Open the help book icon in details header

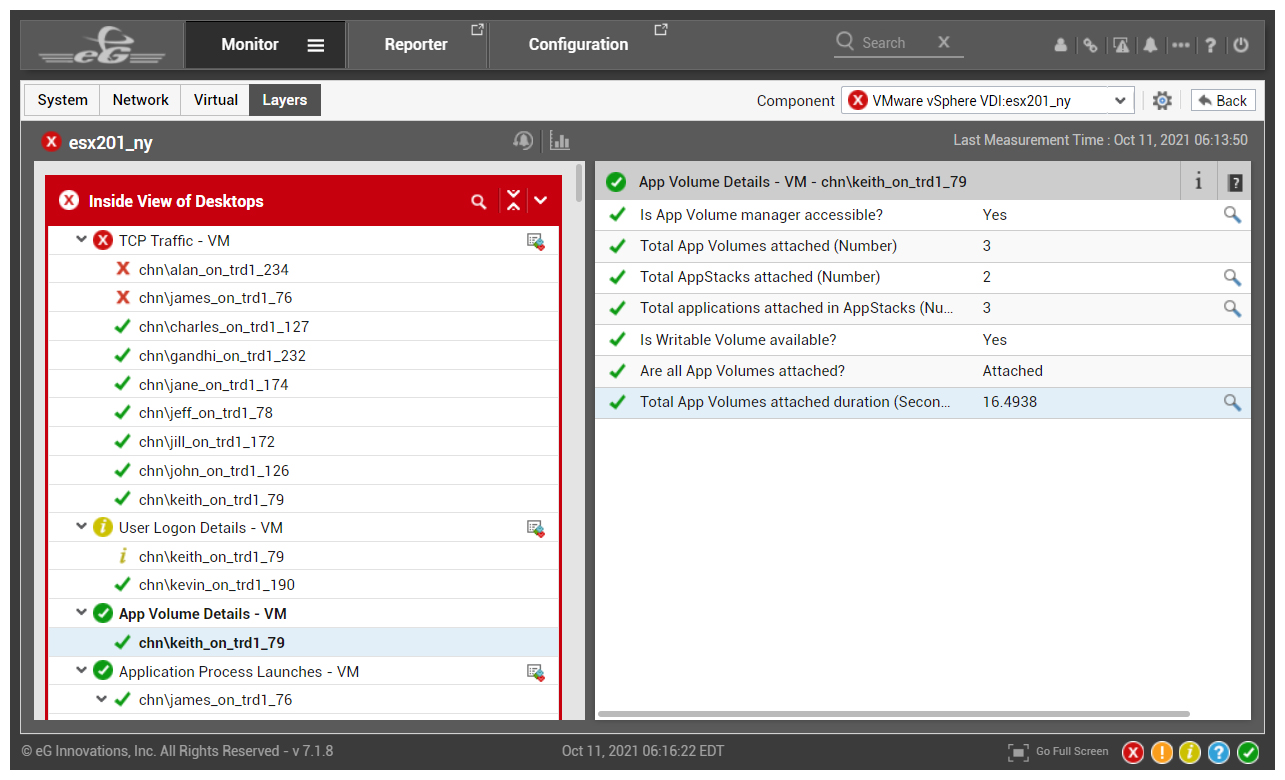[1235, 183]
